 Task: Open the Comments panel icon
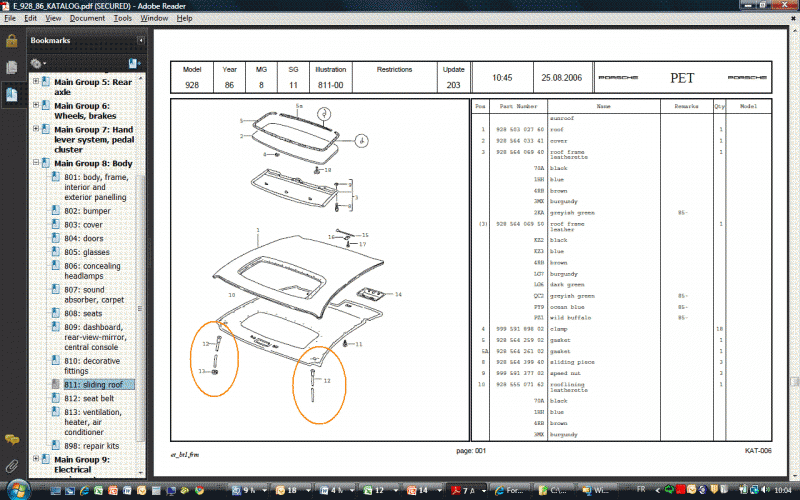12,439
